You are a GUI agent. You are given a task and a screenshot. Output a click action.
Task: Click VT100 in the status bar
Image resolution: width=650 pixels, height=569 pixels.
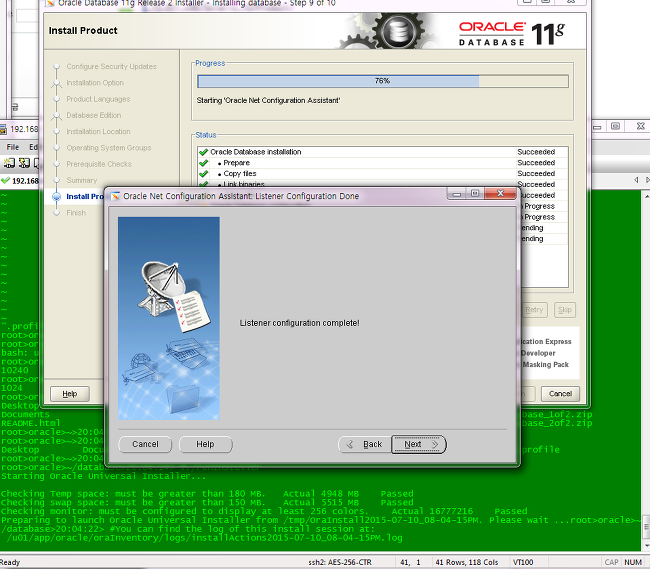tap(523, 562)
